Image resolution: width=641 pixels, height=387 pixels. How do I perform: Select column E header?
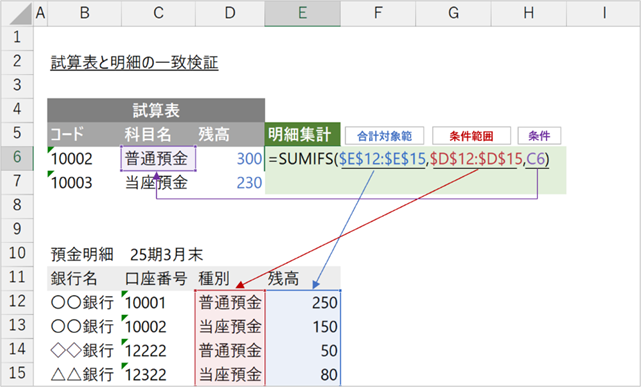coord(302,13)
